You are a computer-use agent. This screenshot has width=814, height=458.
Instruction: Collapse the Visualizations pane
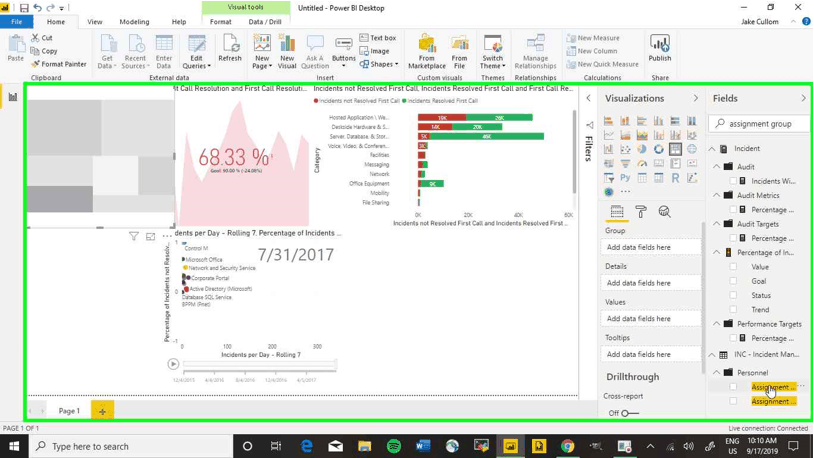click(696, 98)
